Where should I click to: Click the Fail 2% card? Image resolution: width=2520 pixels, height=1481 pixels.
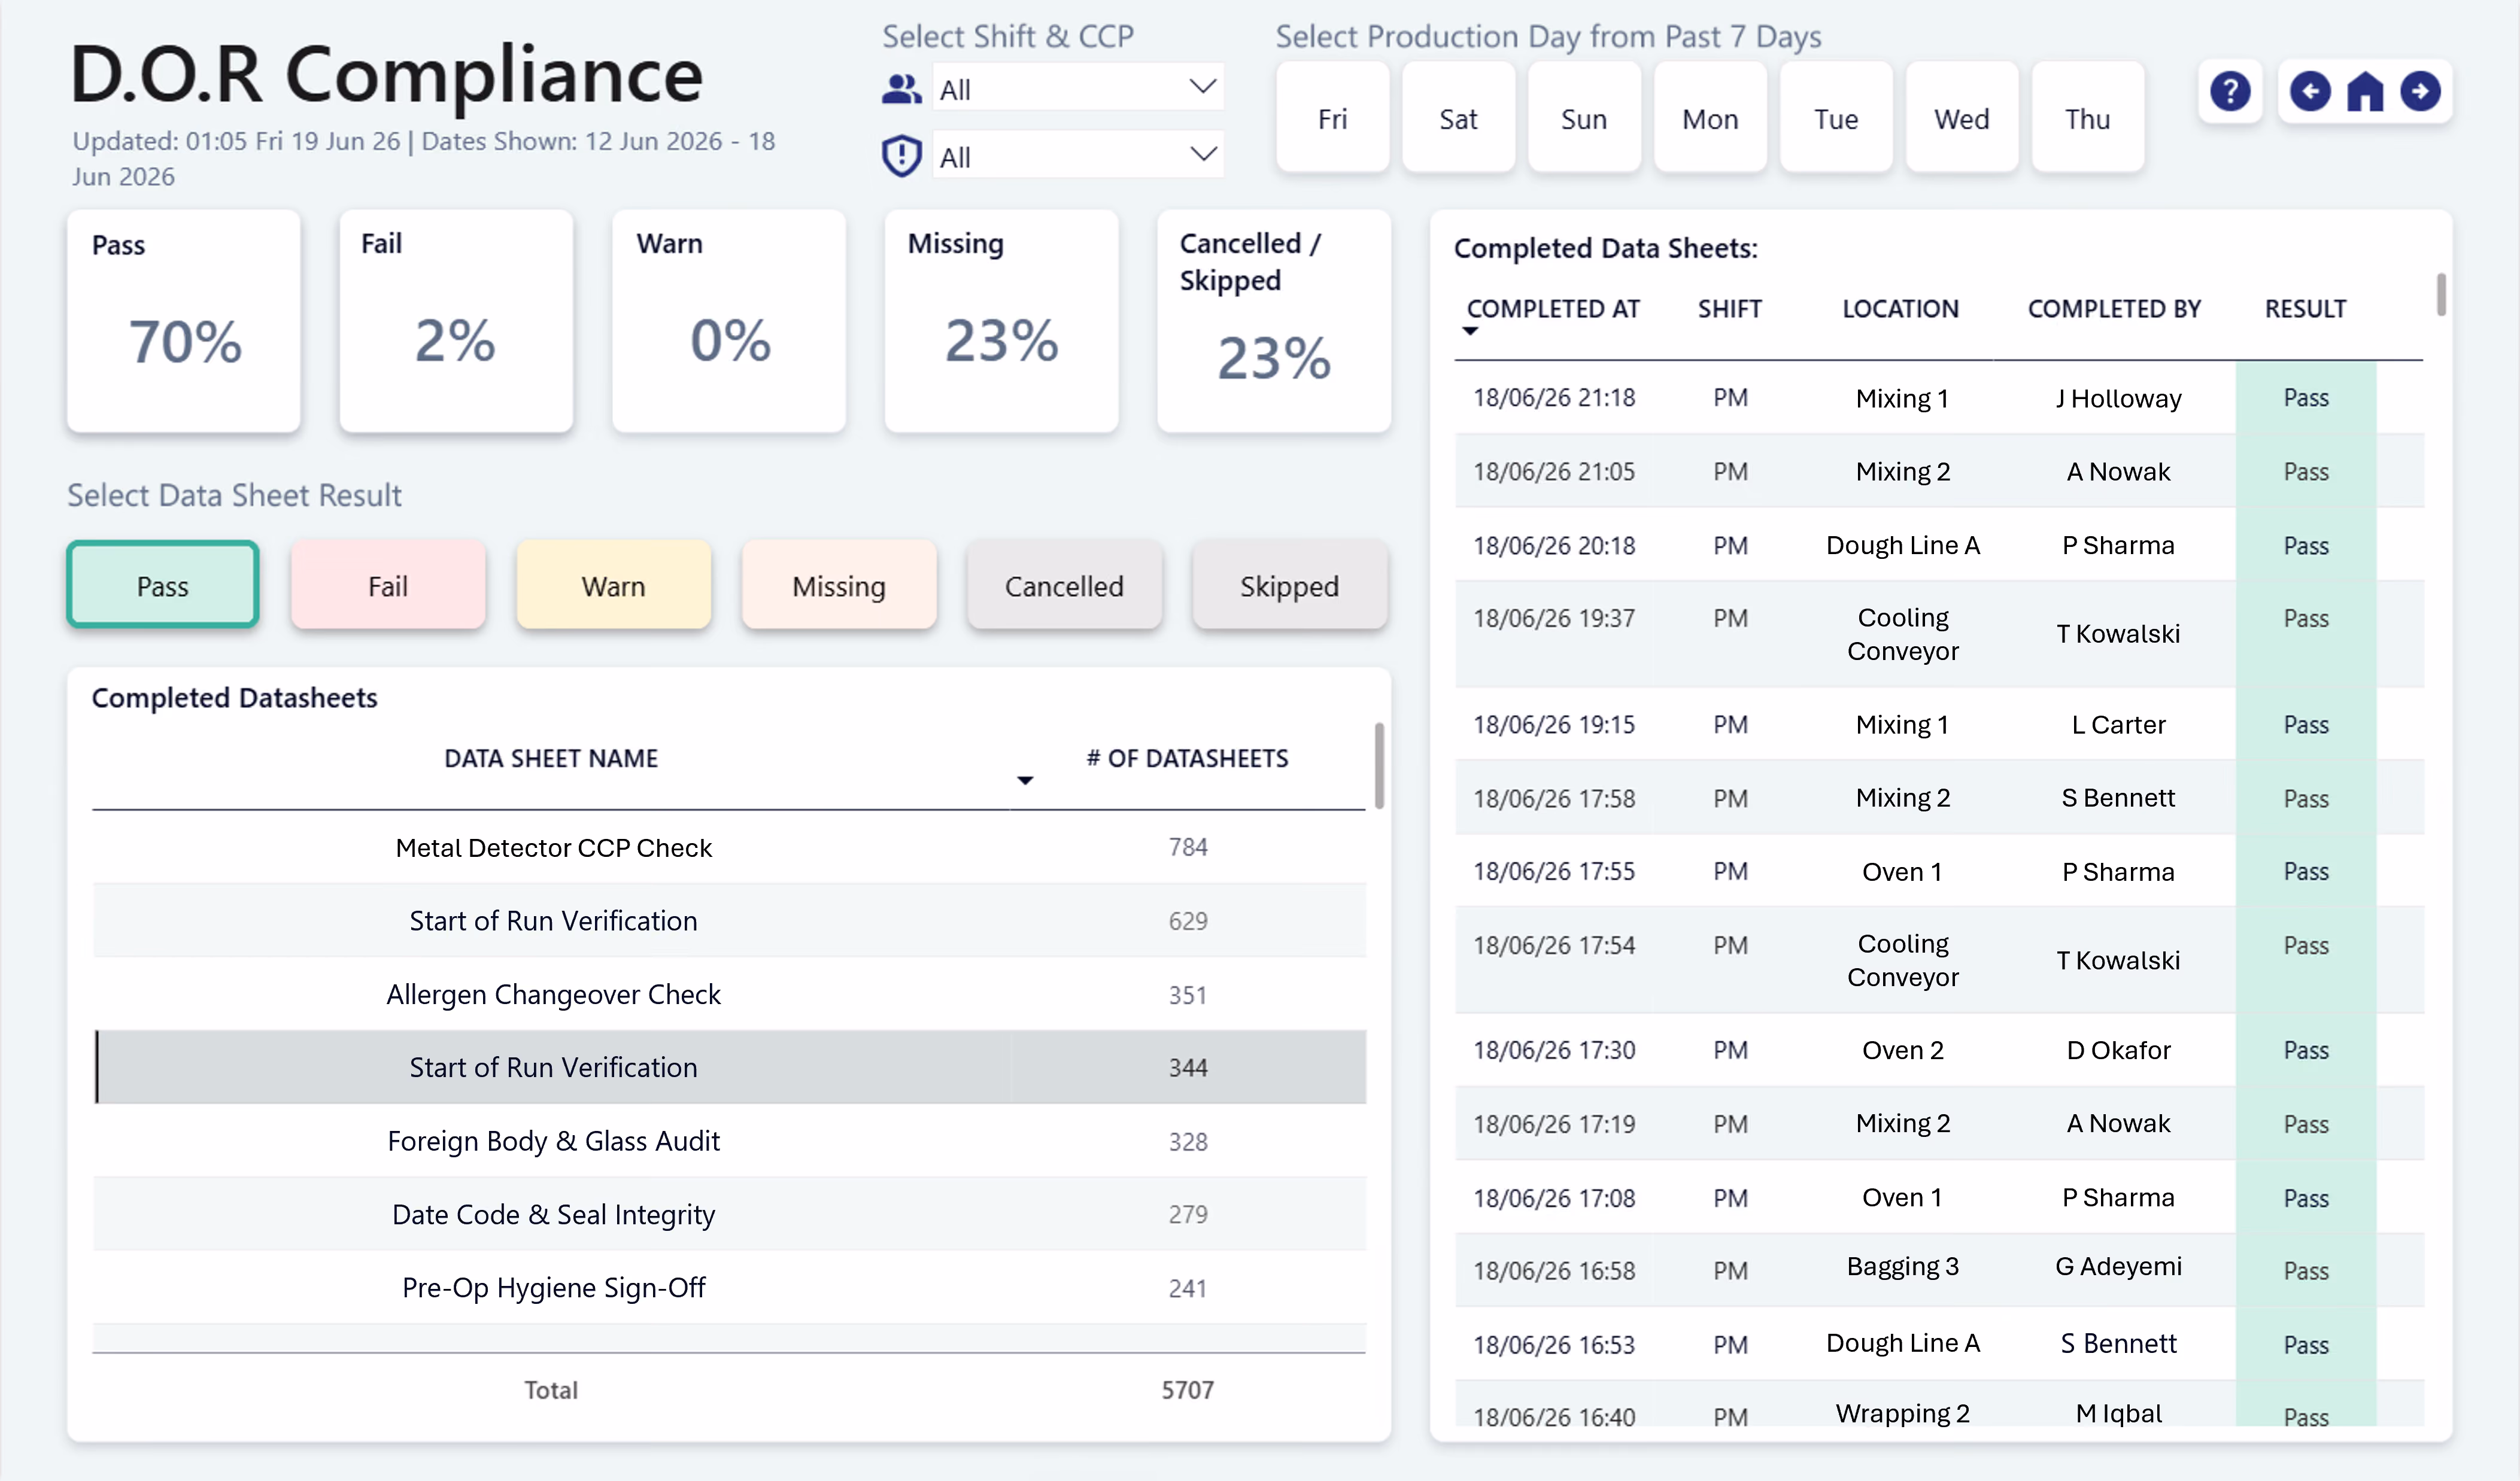456,321
